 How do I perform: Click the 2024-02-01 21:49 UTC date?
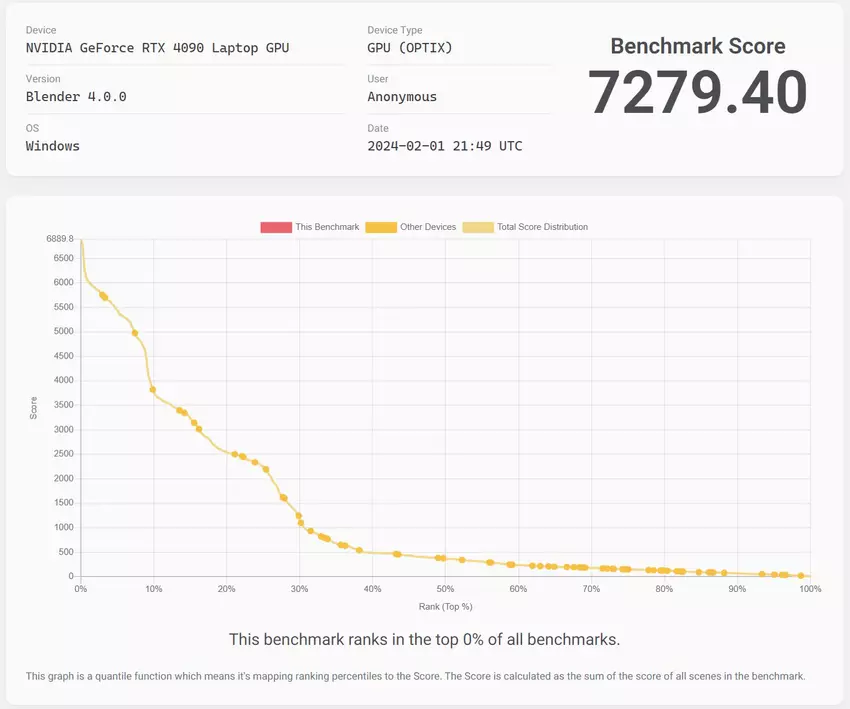445,146
